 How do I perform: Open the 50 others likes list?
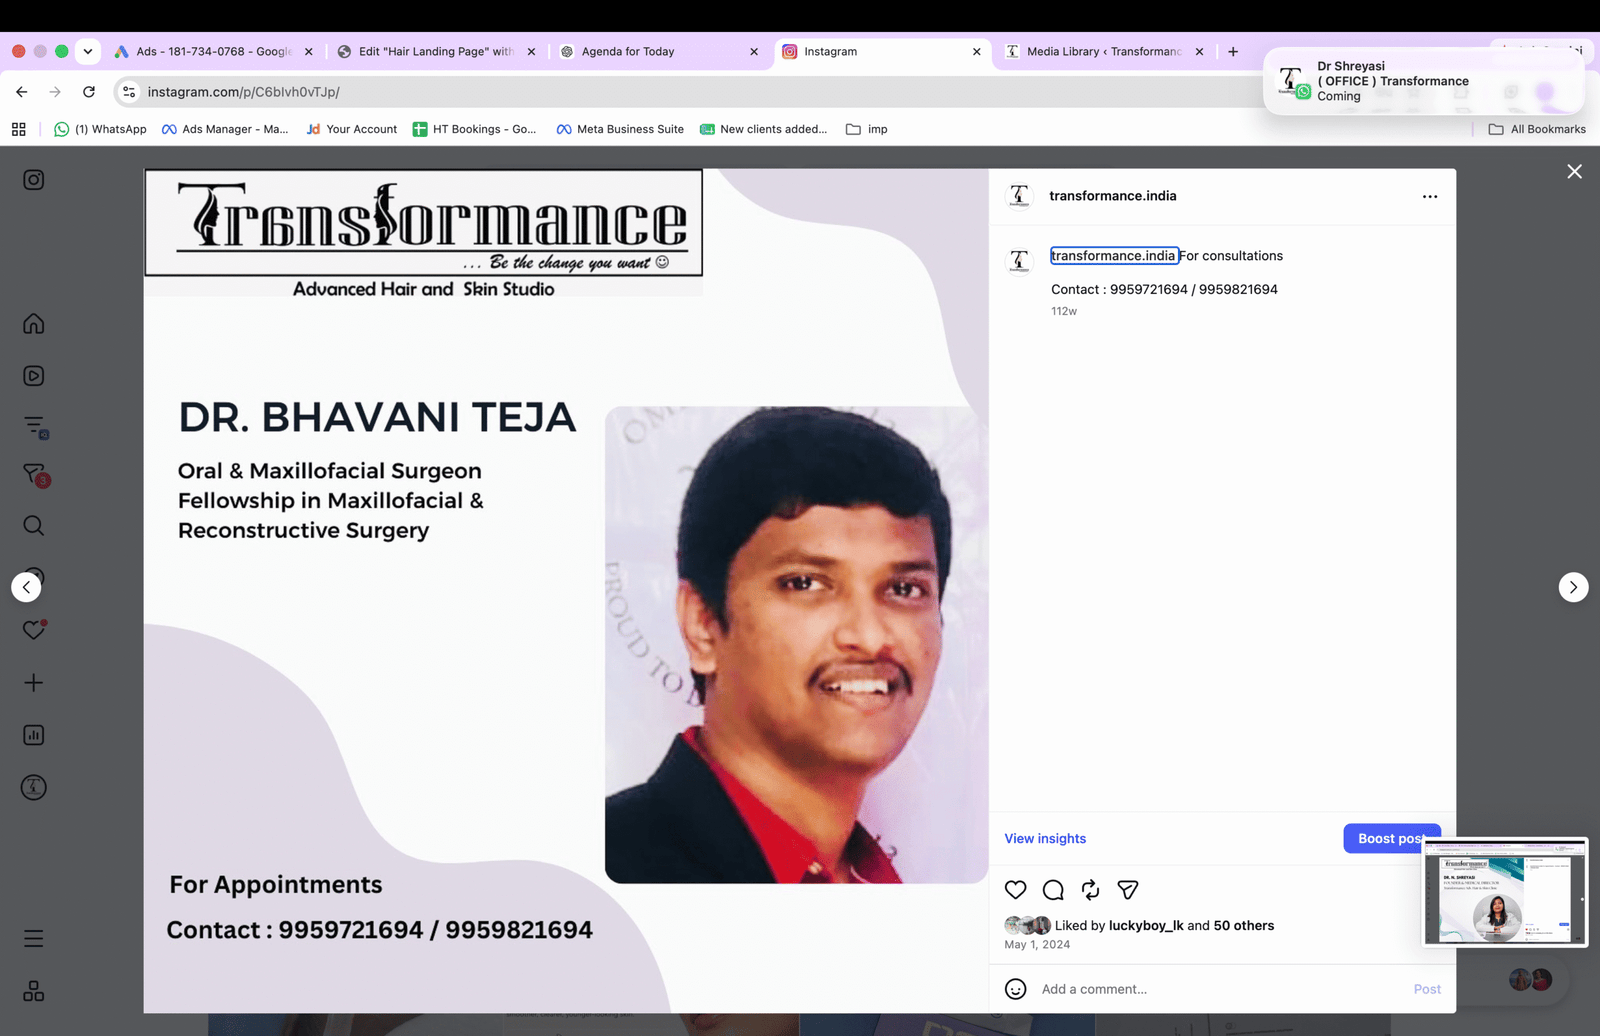[x=1243, y=926]
